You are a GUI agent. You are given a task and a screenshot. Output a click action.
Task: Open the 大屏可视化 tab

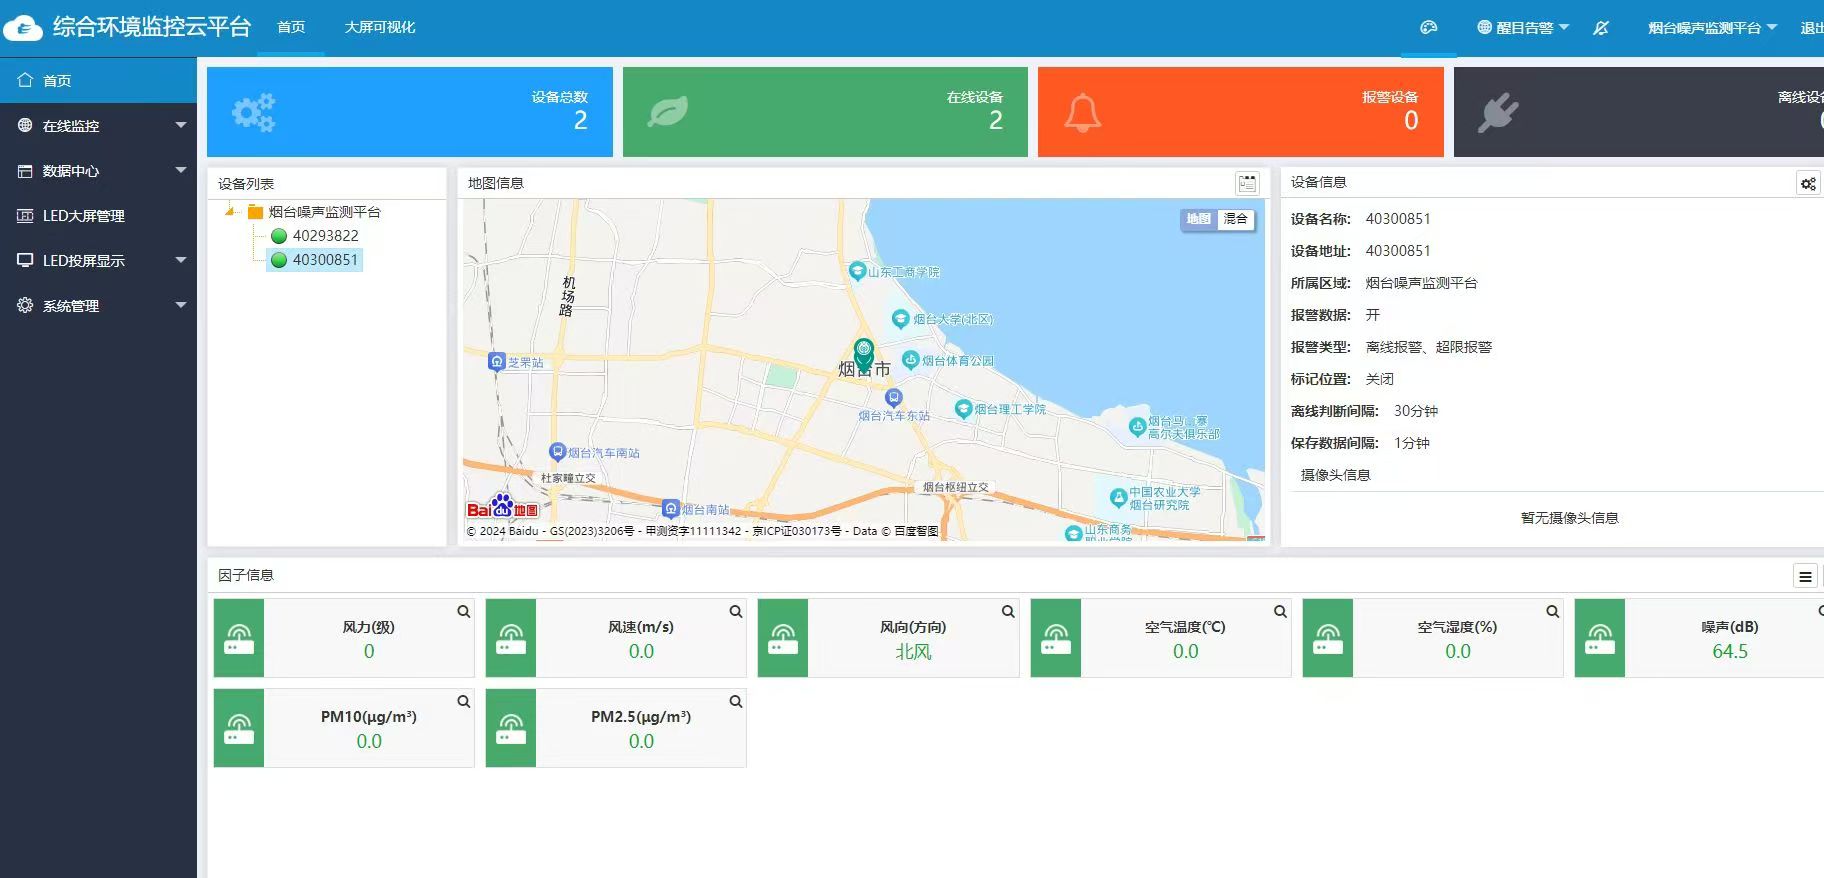pos(379,27)
